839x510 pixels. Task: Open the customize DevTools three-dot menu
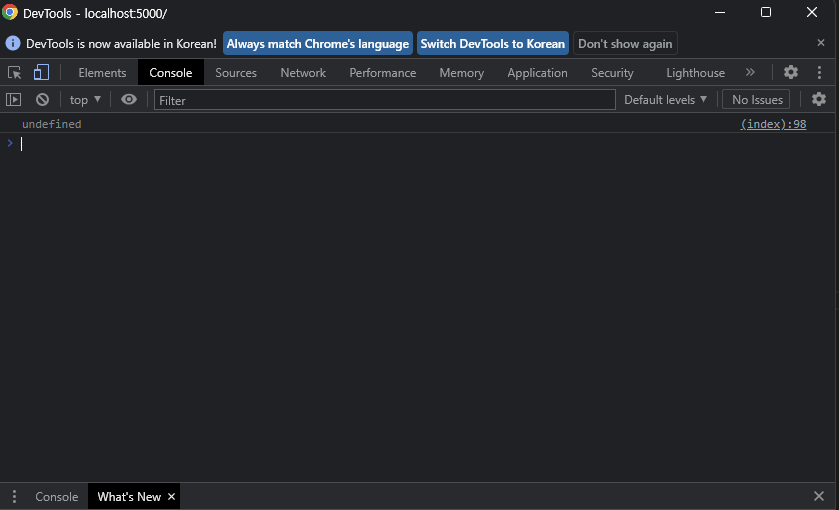point(819,72)
